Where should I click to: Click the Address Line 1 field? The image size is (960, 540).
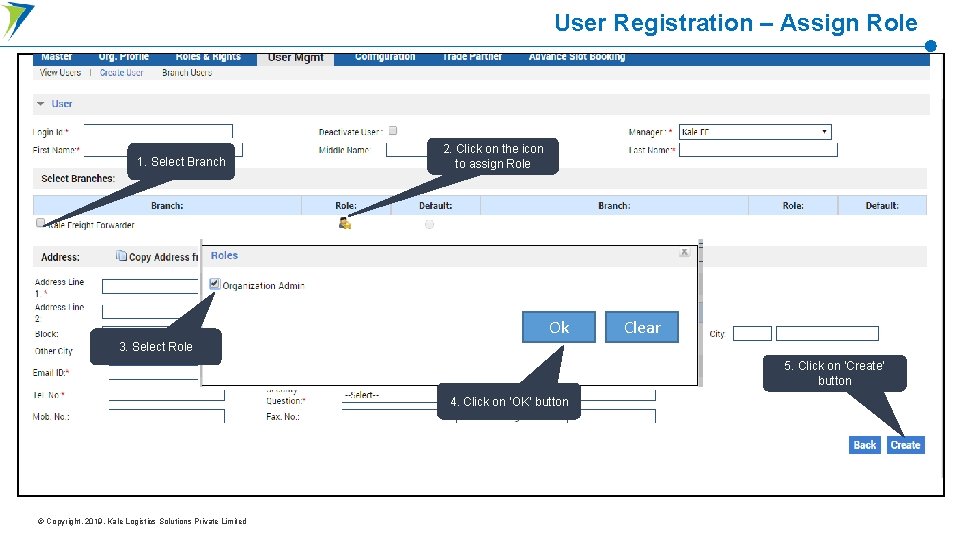[x=151, y=287]
